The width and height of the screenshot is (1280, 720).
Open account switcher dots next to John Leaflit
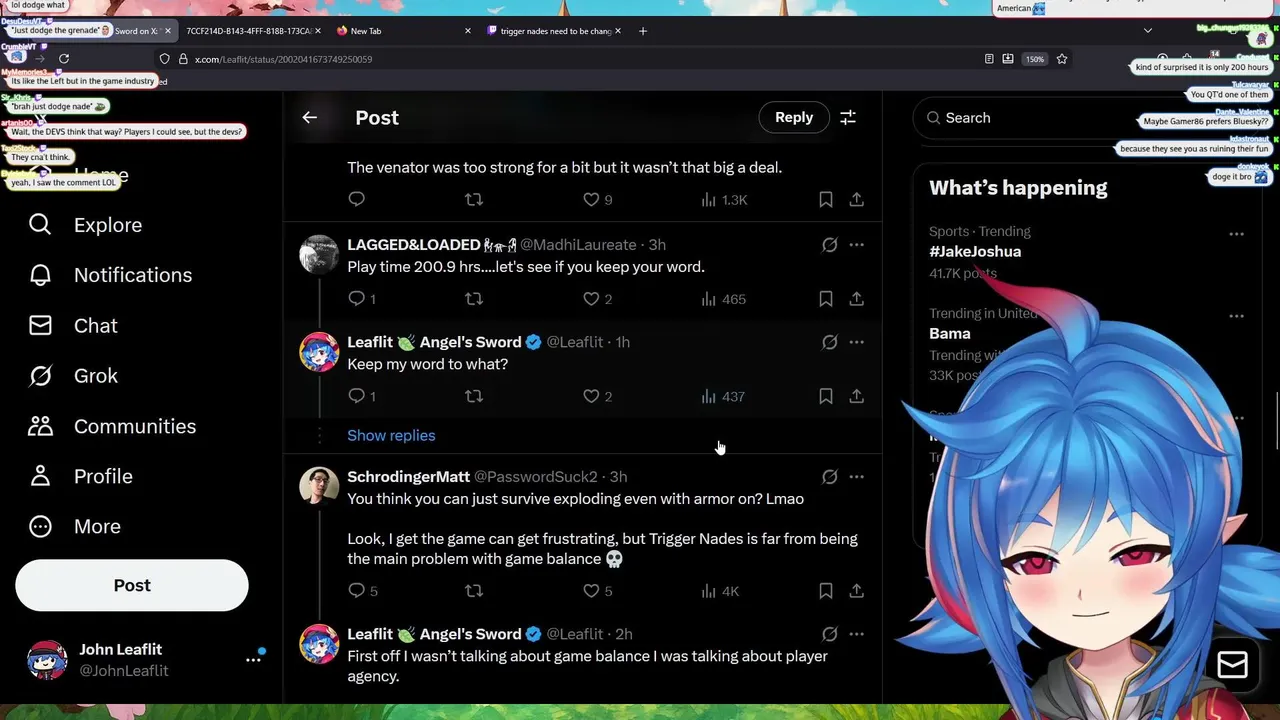(253, 659)
